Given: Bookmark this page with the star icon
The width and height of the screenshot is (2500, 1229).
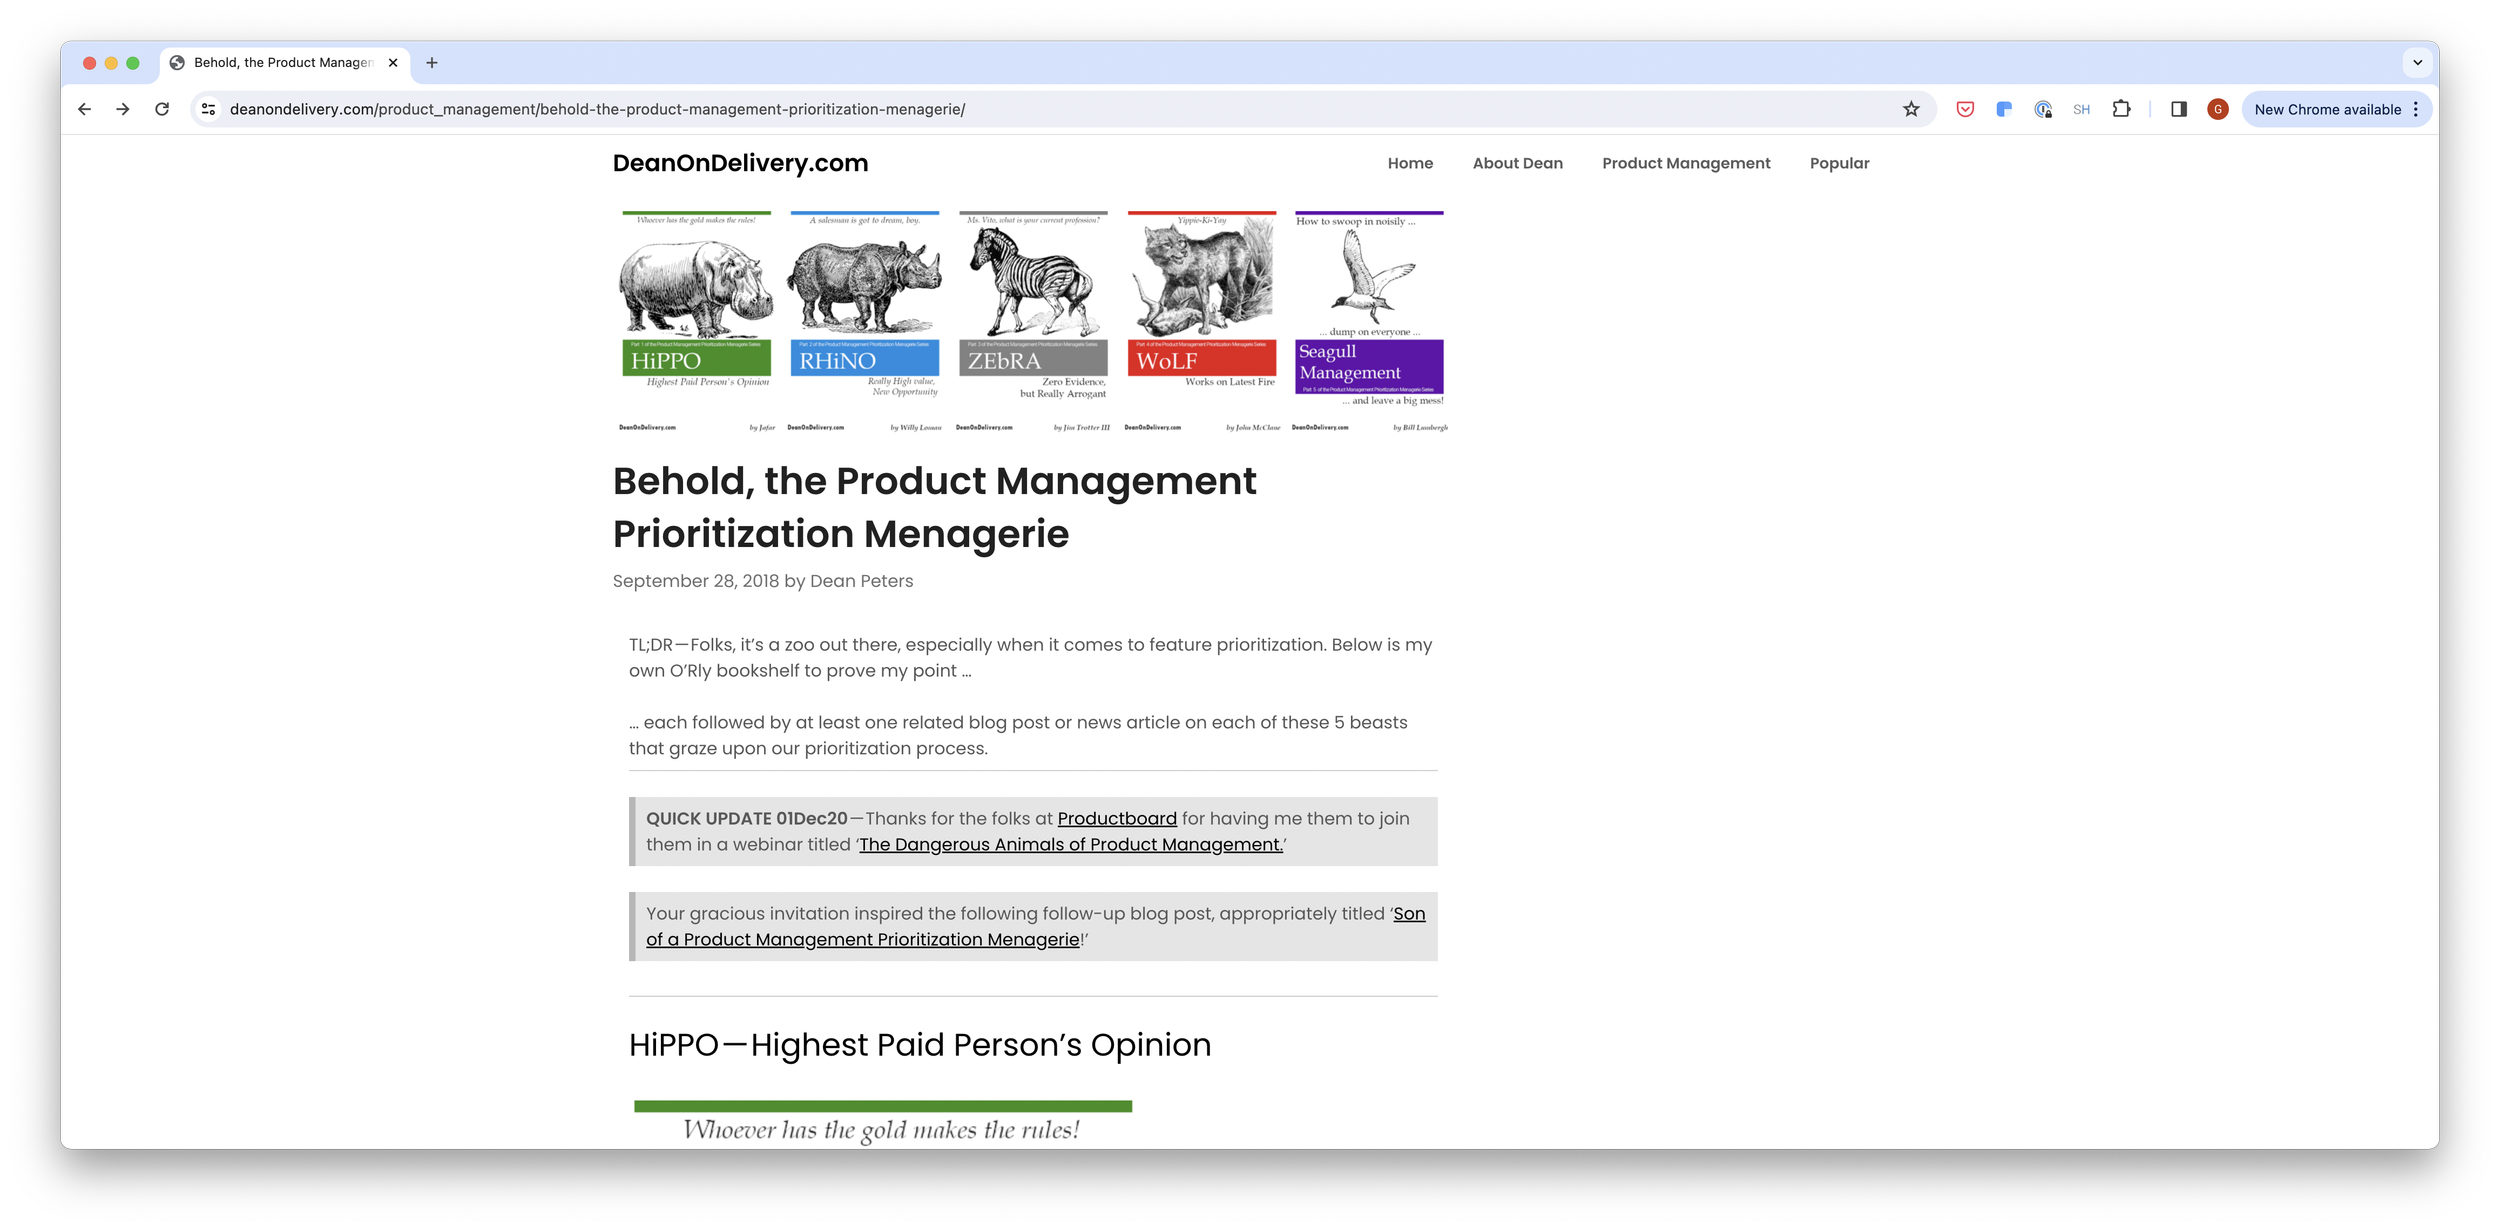Looking at the screenshot, I should (x=1911, y=109).
